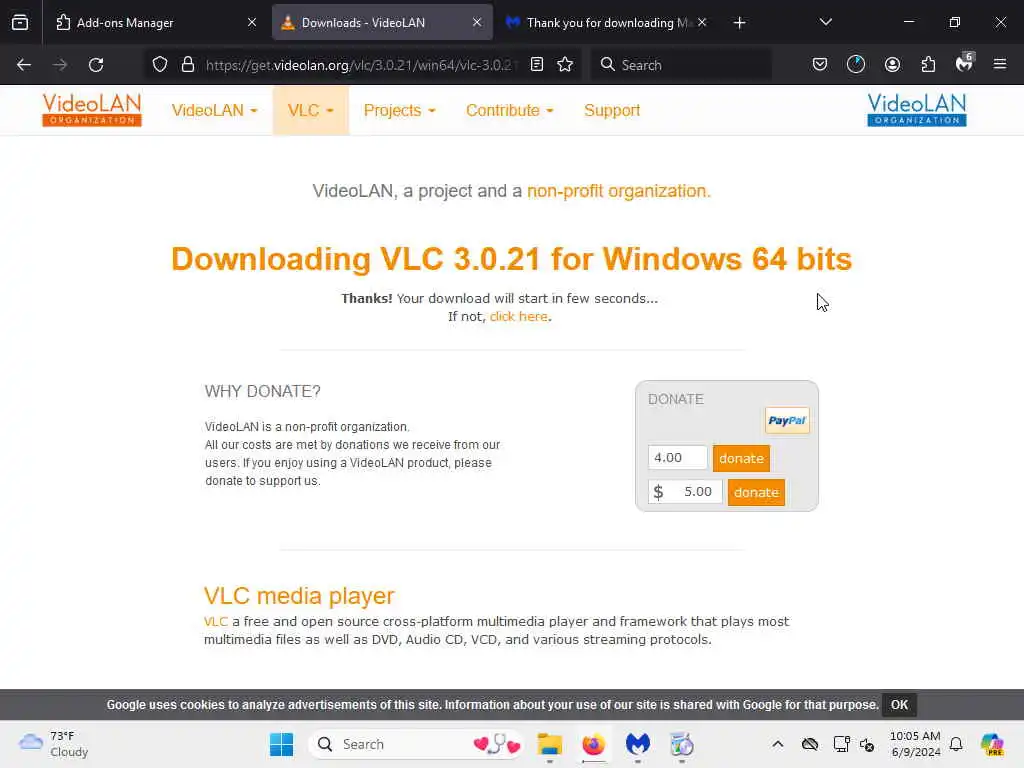Click the Firefox Search box
This screenshot has height=768, width=1024.
681,65
